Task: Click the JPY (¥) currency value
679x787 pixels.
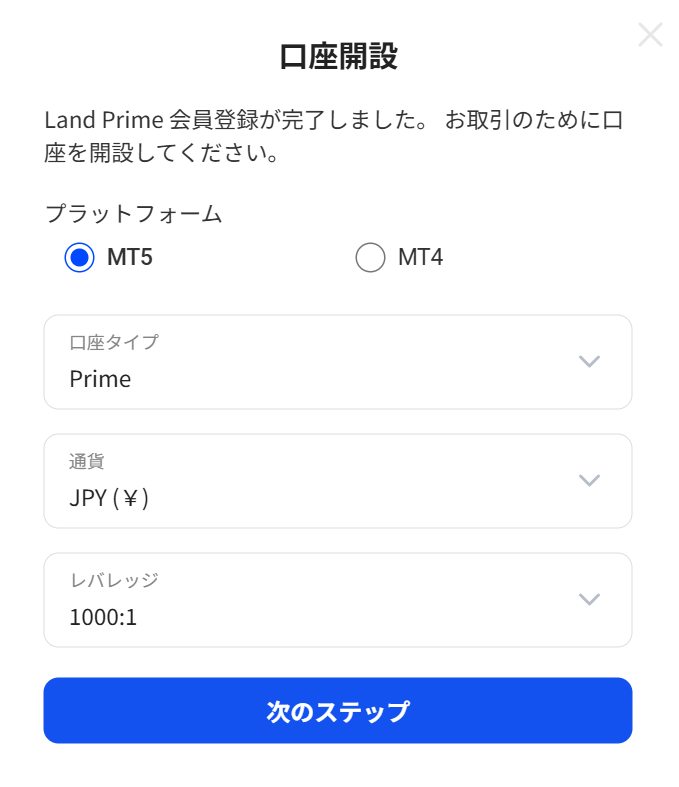Action: click(109, 498)
